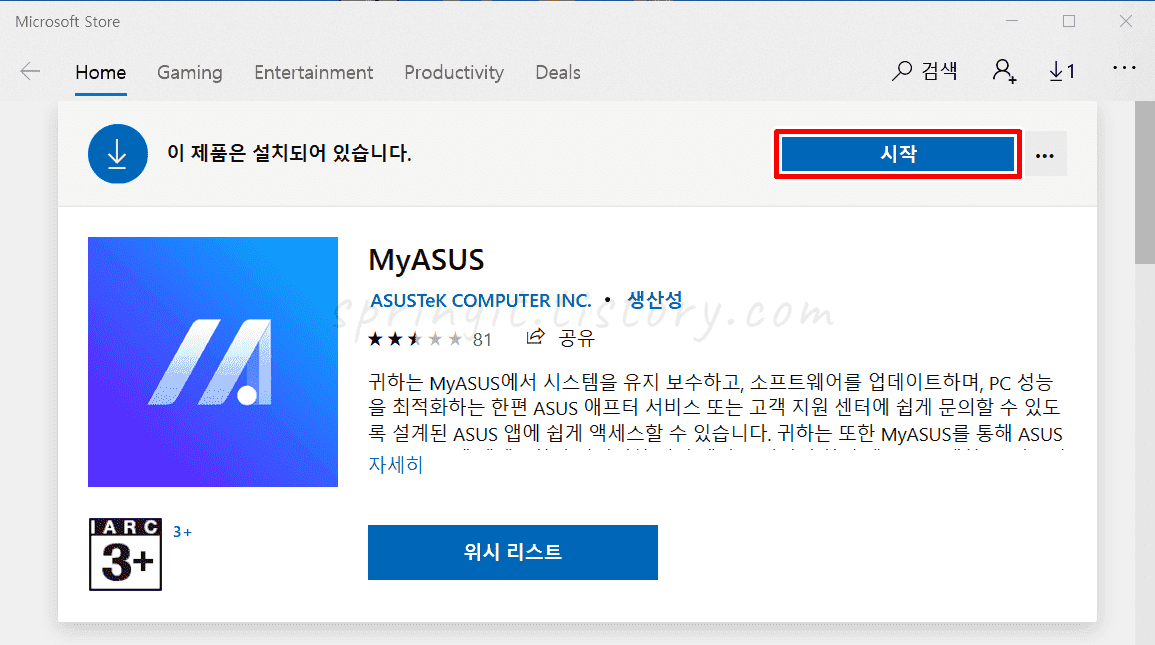Switch to the Gaming tab
This screenshot has width=1155, height=645.
click(x=189, y=73)
